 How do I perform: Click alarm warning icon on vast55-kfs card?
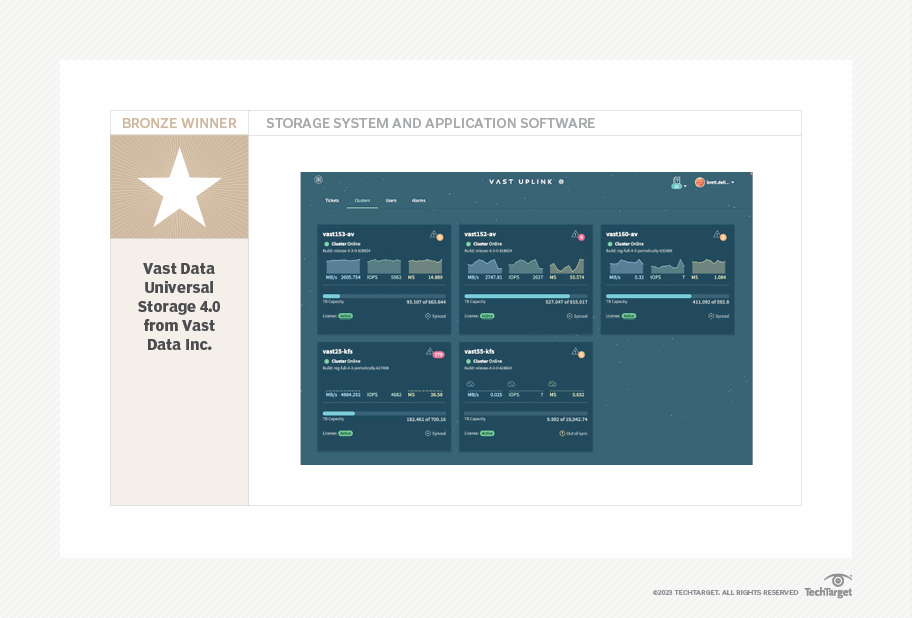(x=575, y=352)
